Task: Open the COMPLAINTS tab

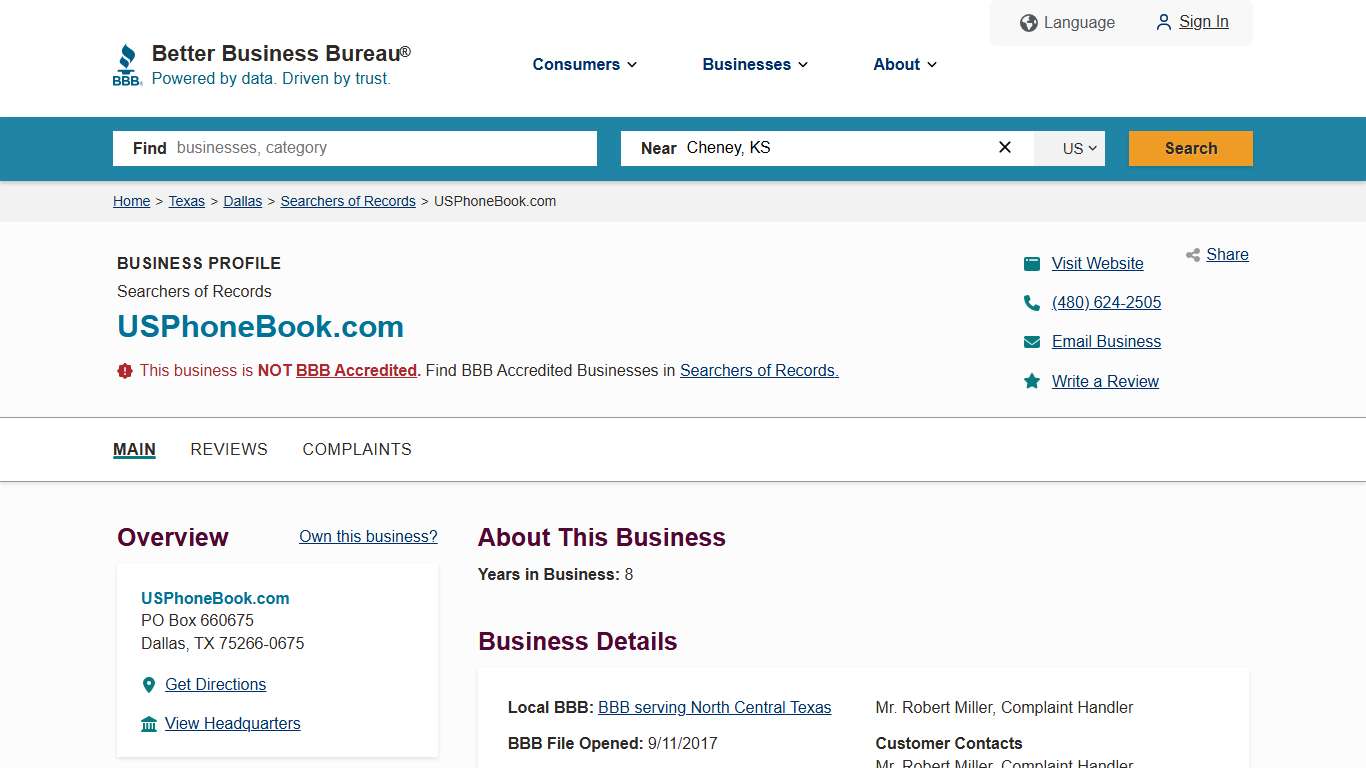Action: pos(357,449)
